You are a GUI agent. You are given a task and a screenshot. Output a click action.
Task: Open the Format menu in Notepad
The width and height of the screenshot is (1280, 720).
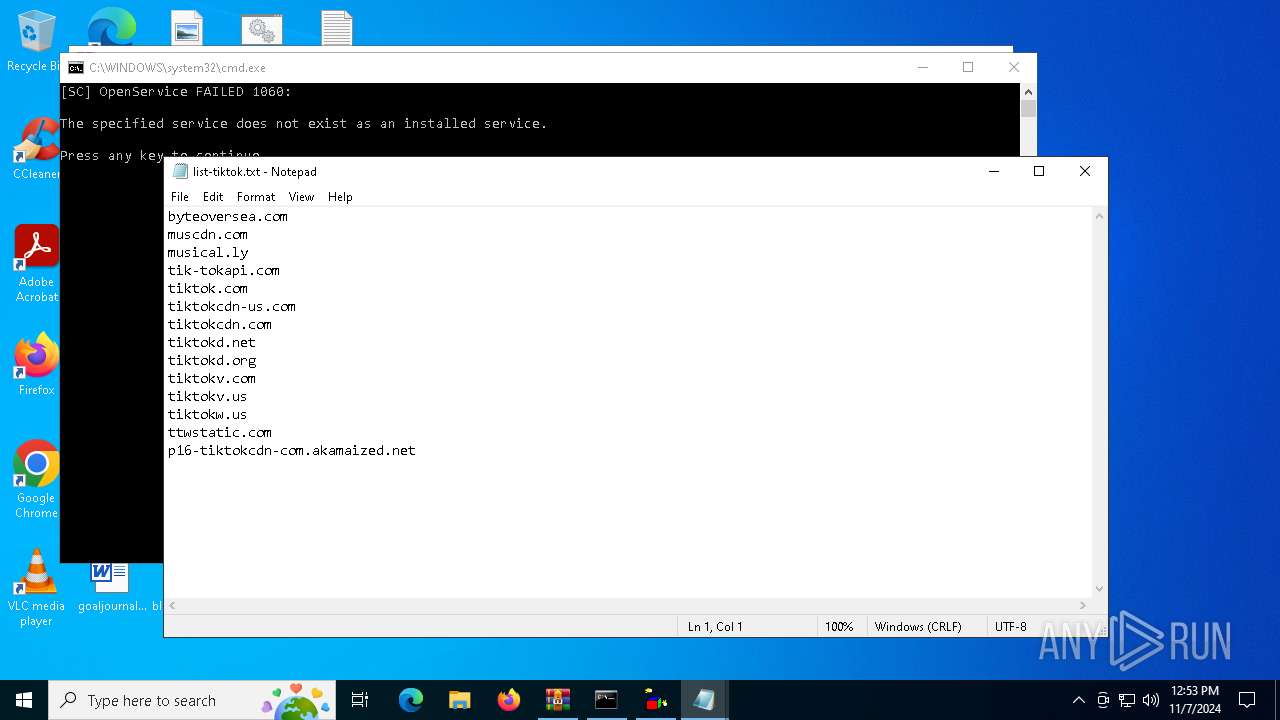point(256,197)
